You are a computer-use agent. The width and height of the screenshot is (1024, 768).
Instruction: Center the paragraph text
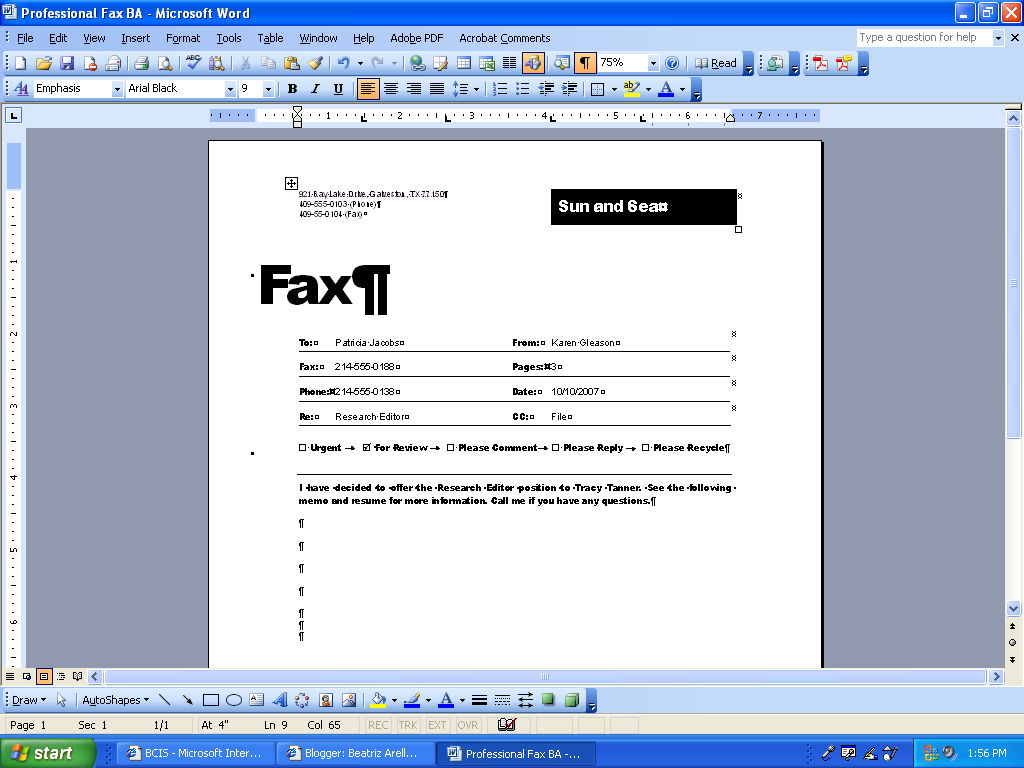[391, 89]
